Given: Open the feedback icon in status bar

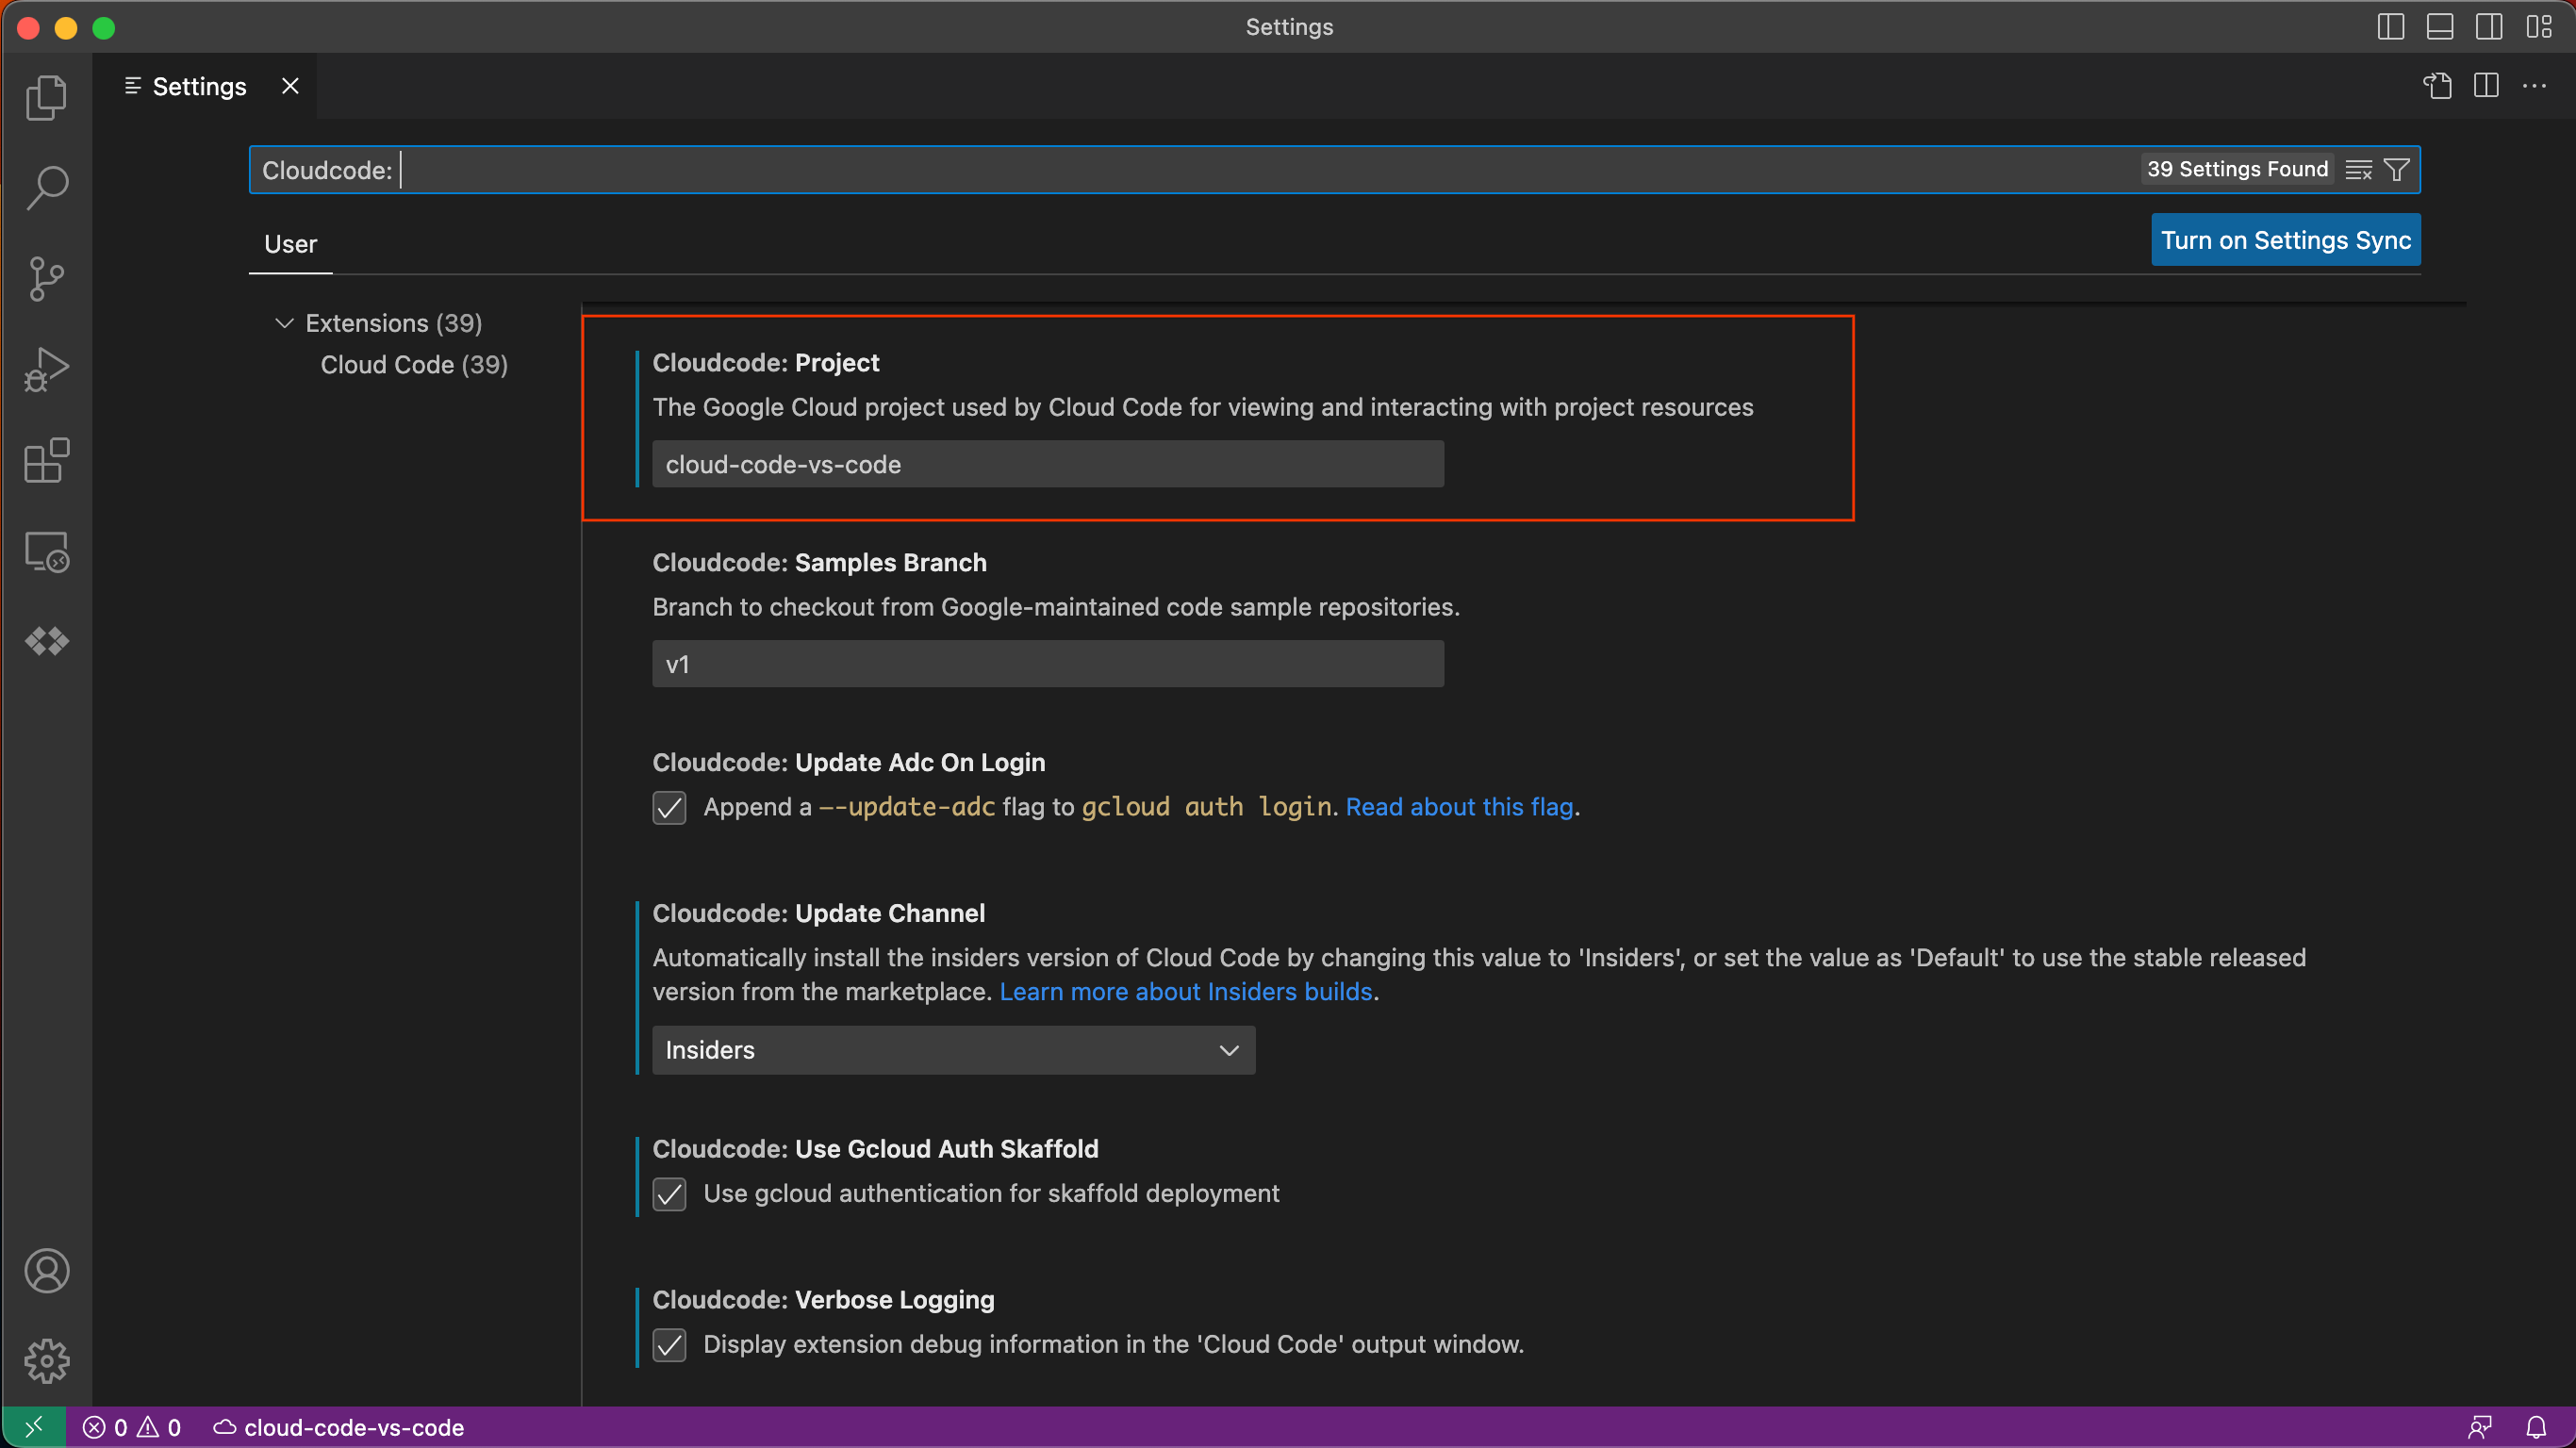Looking at the screenshot, I should 2480,1427.
